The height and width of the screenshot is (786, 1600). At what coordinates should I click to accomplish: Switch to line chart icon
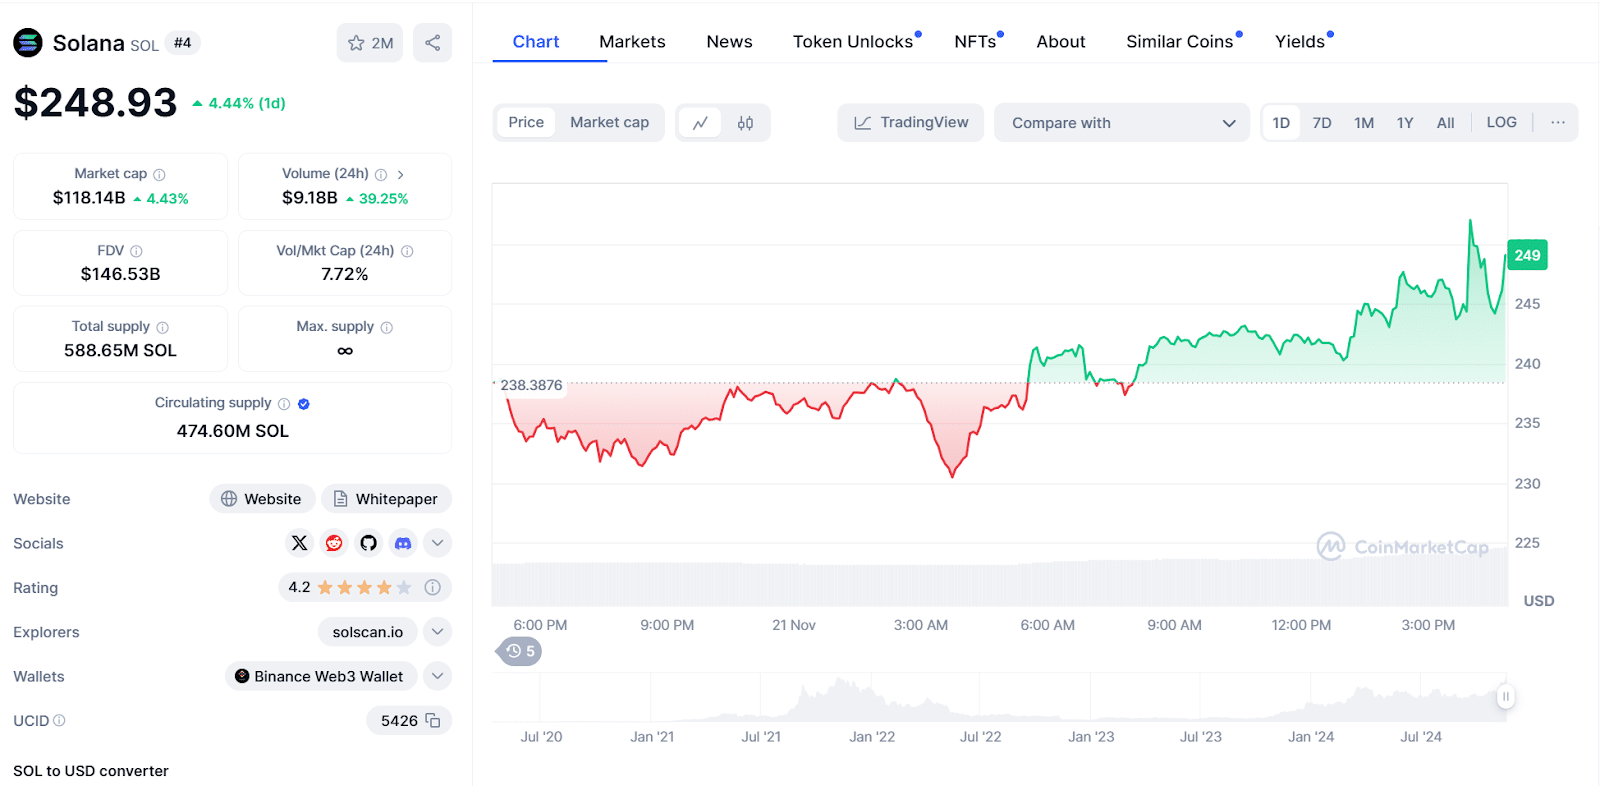pos(700,123)
